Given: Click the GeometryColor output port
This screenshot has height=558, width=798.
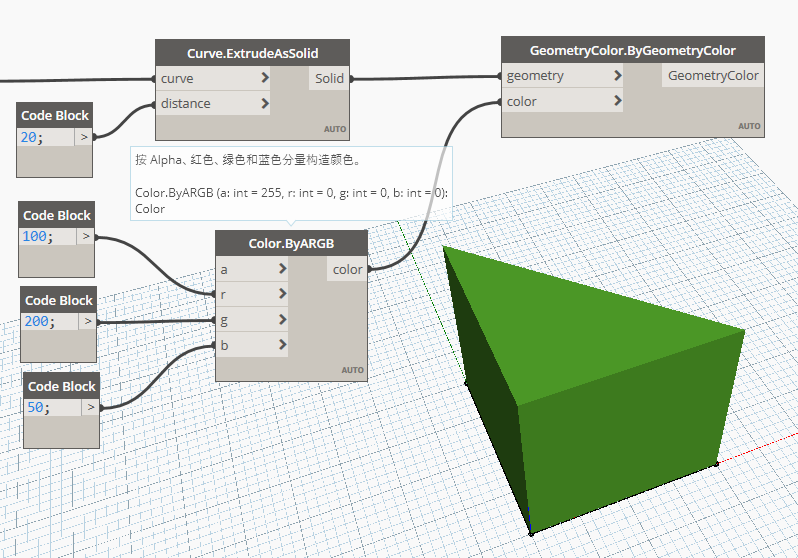Looking at the screenshot, I should [713, 75].
